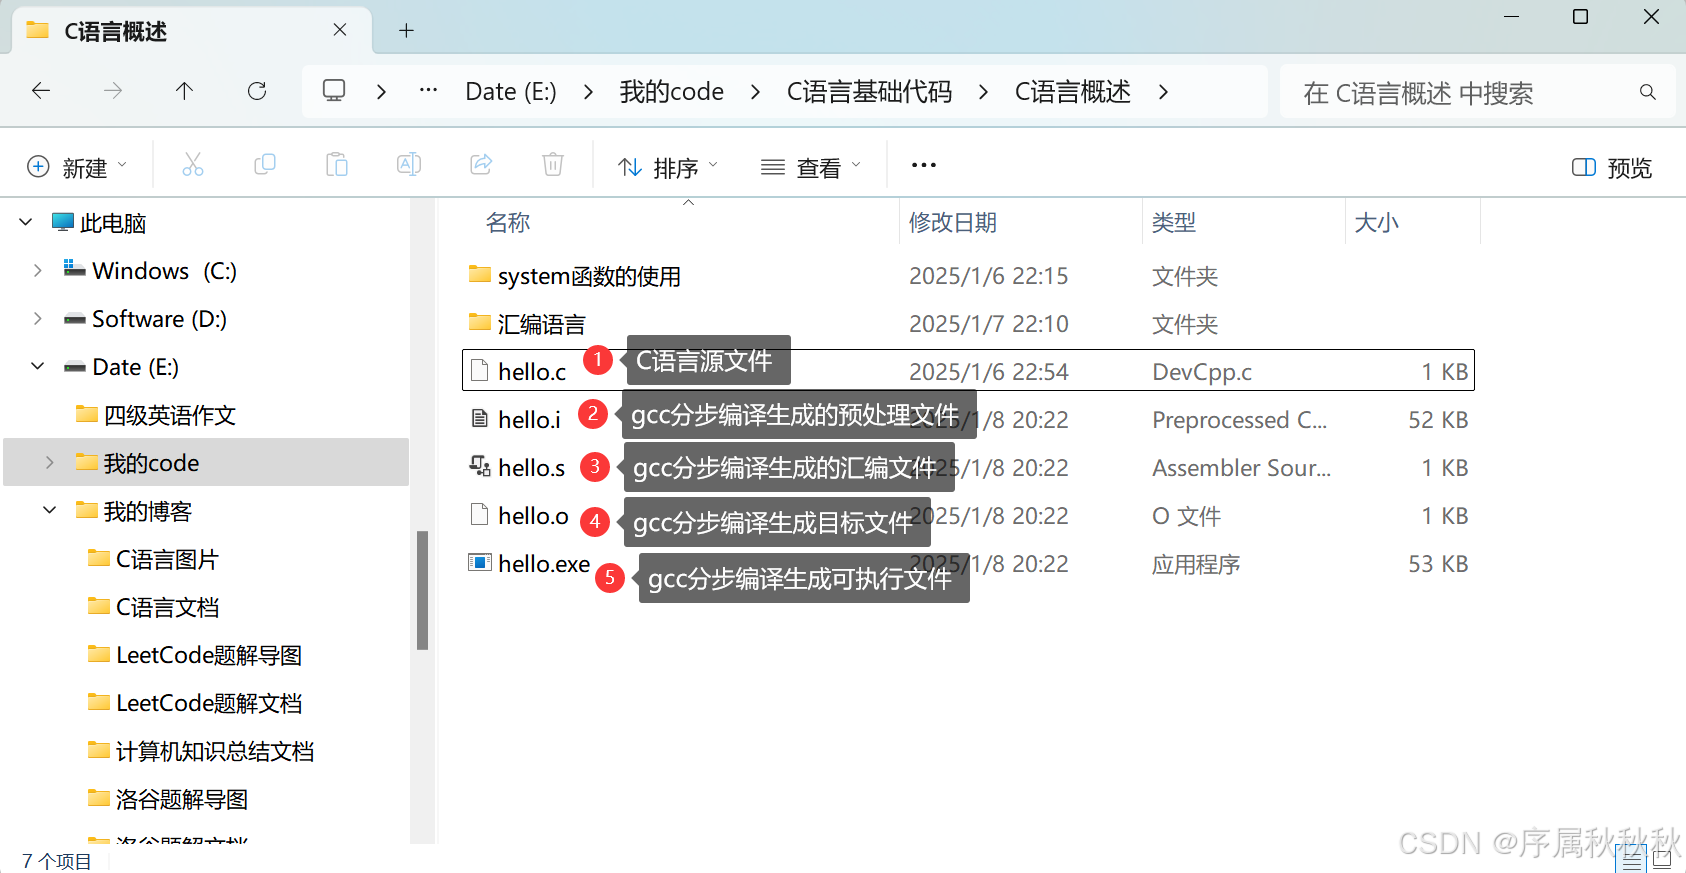Viewport: 1686px width, 873px height.
Task: Click the Copy icon in toolbar
Action: coord(265,165)
